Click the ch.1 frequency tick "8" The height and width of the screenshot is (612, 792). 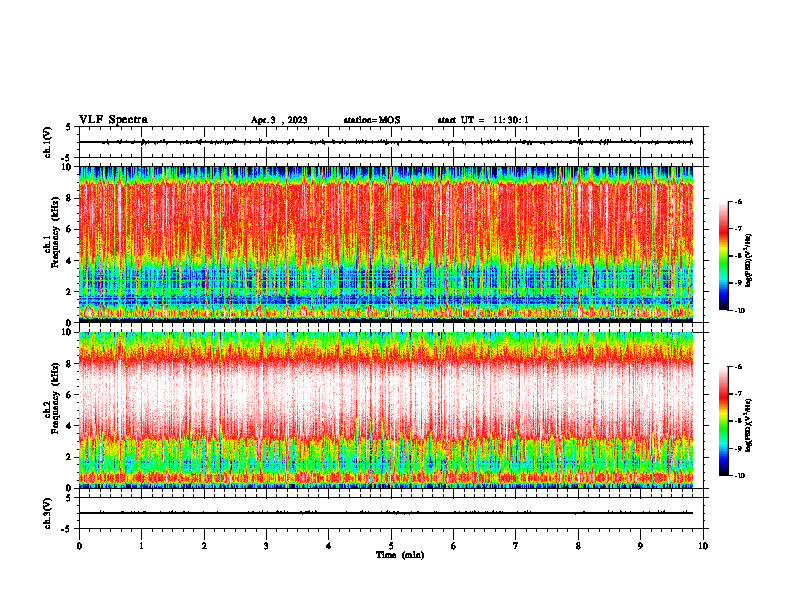(x=70, y=198)
